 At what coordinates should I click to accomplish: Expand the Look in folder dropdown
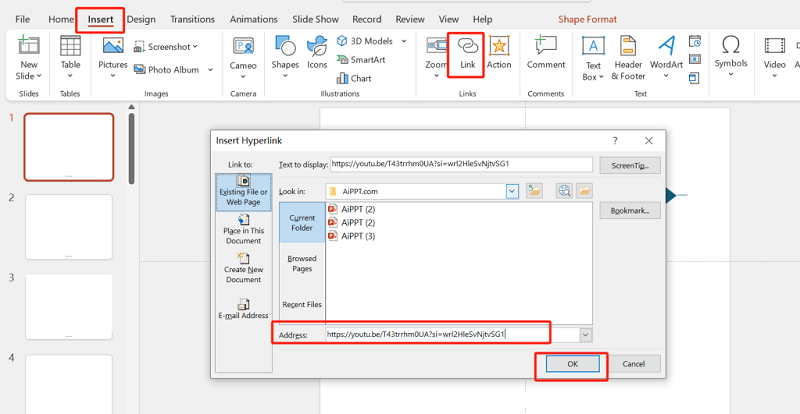tap(512, 190)
